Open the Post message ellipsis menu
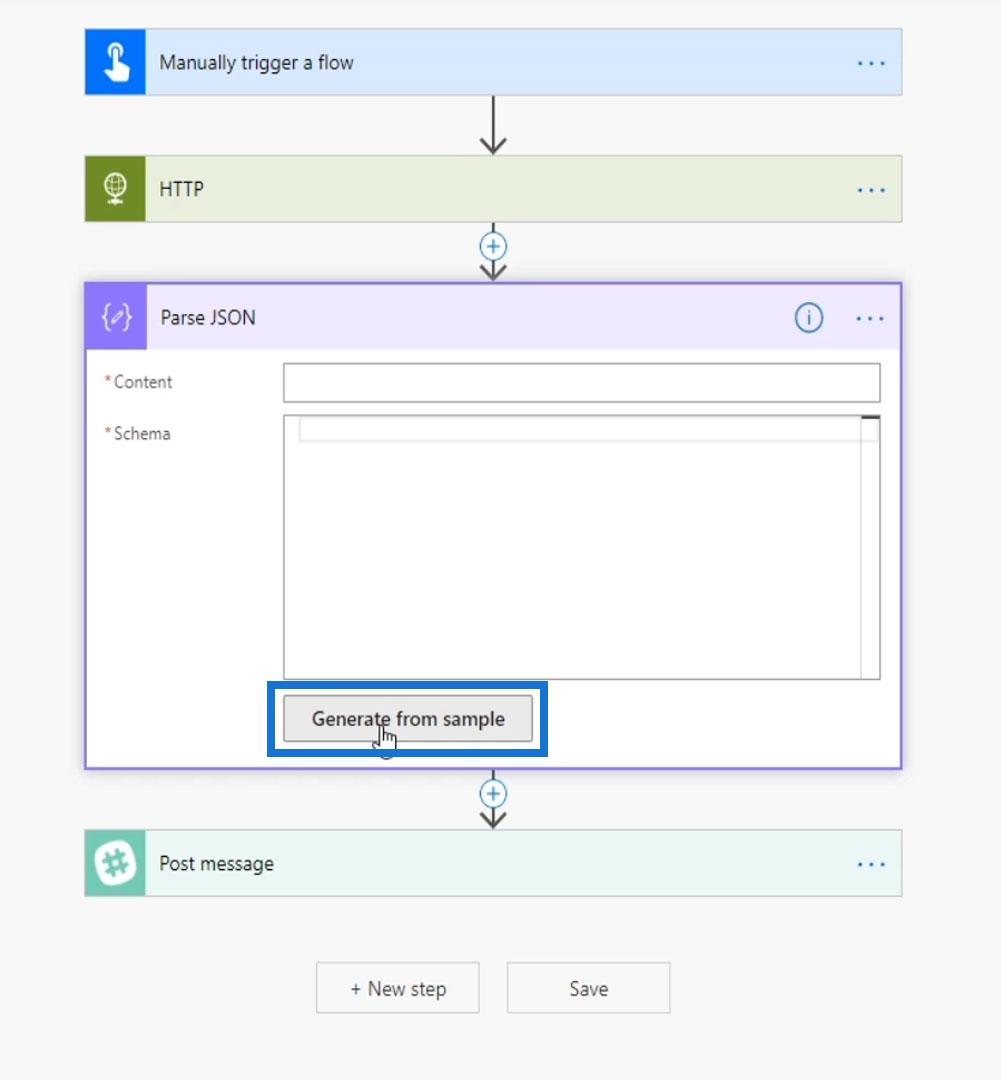 871,864
